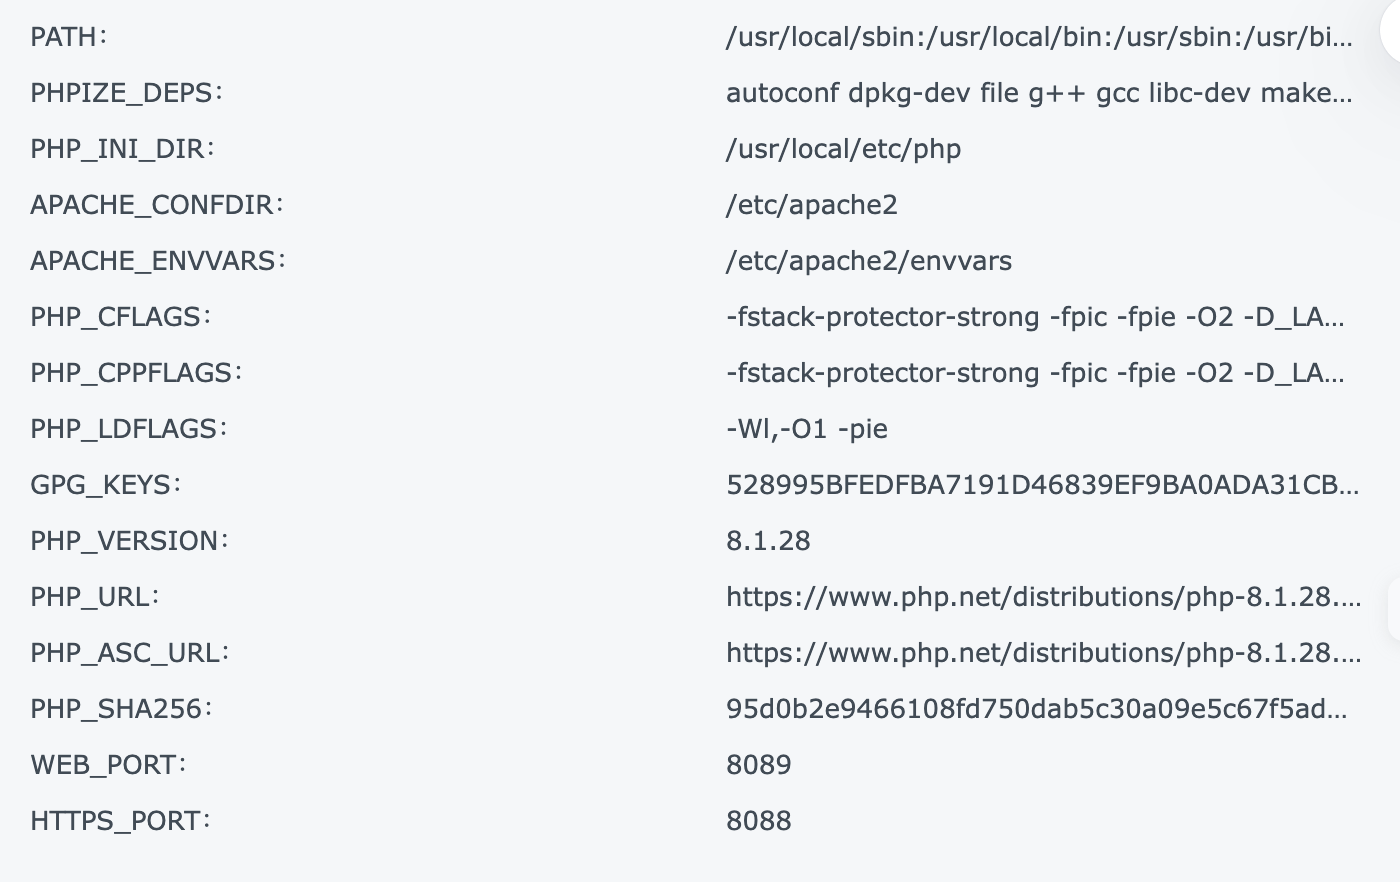This screenshot has width=1400, height=882.
Task: Click the PHP_CPPFLAGS truncated value
Action: 1035,373
